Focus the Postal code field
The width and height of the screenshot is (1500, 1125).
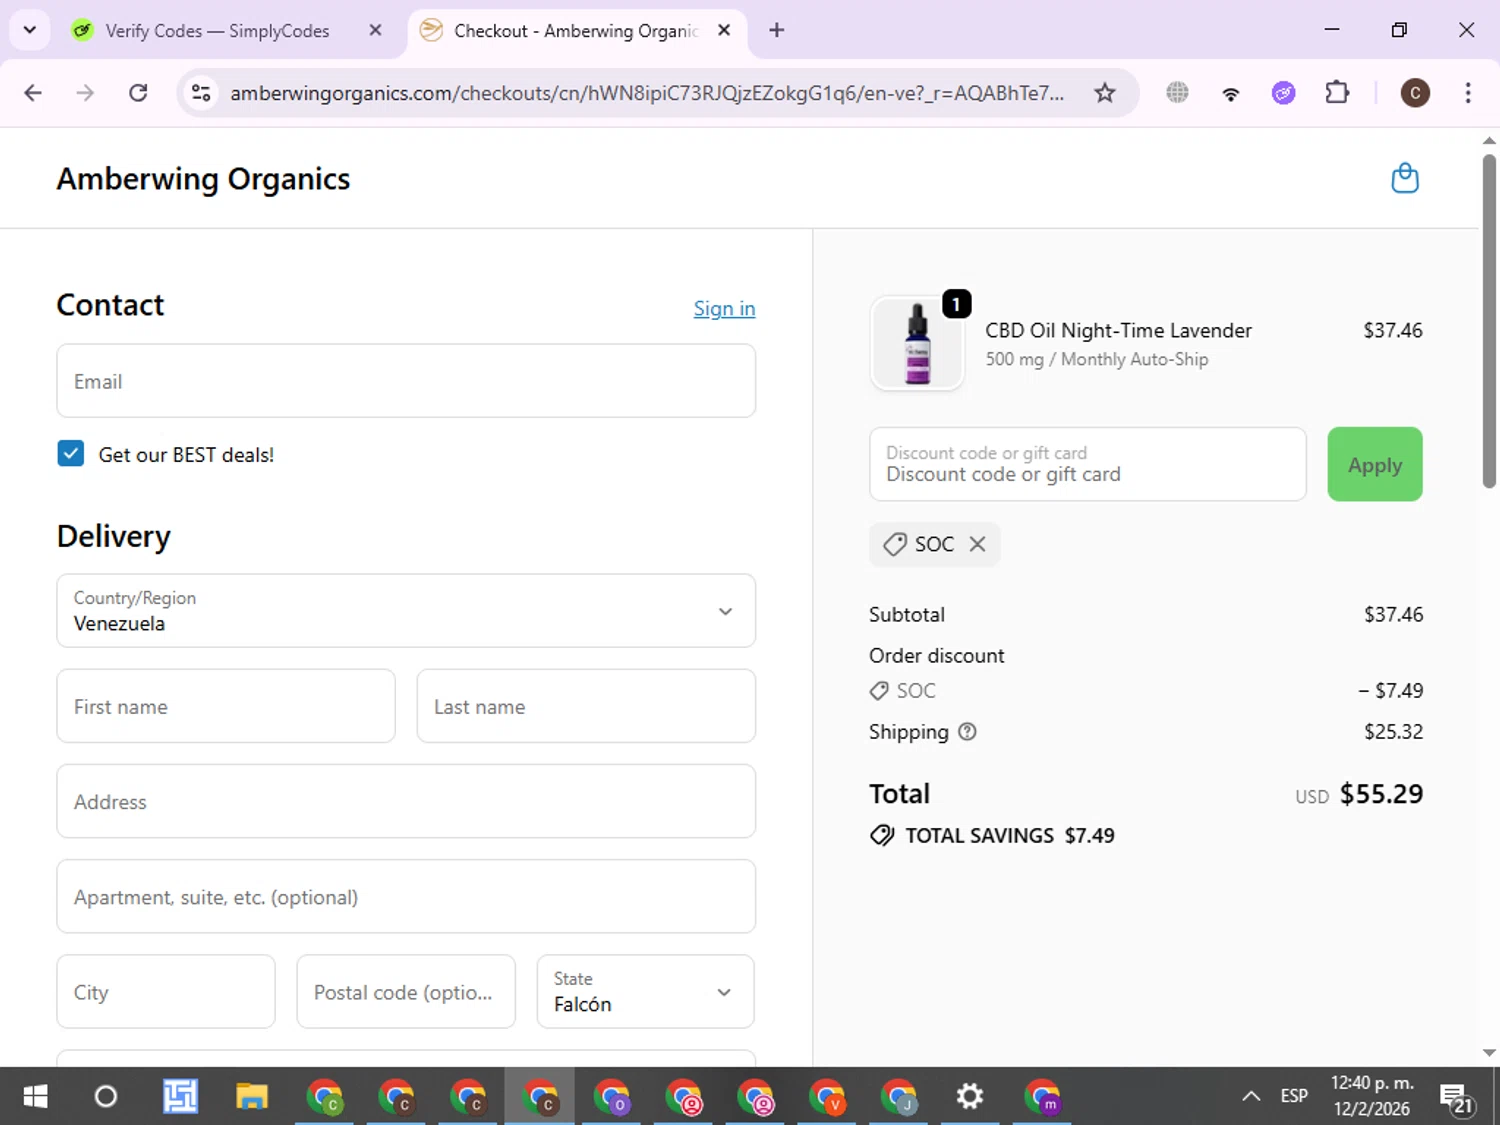tap(406, 991)
